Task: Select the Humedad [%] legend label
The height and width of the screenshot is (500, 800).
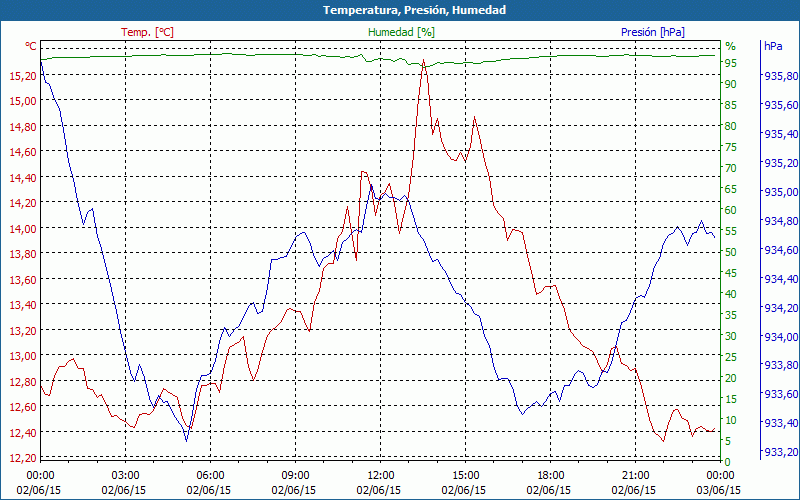Action: point(402,32)
